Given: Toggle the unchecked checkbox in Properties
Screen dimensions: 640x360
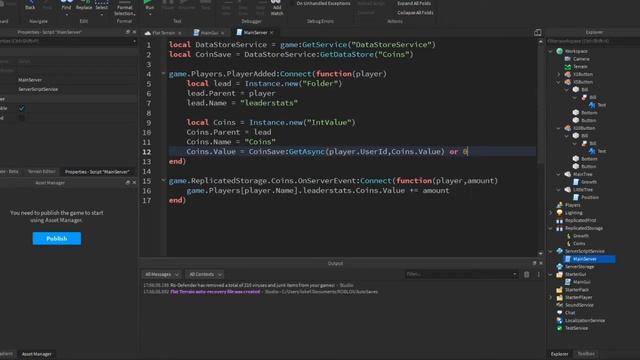Looking at the screenshot, I should click(22, 118).
